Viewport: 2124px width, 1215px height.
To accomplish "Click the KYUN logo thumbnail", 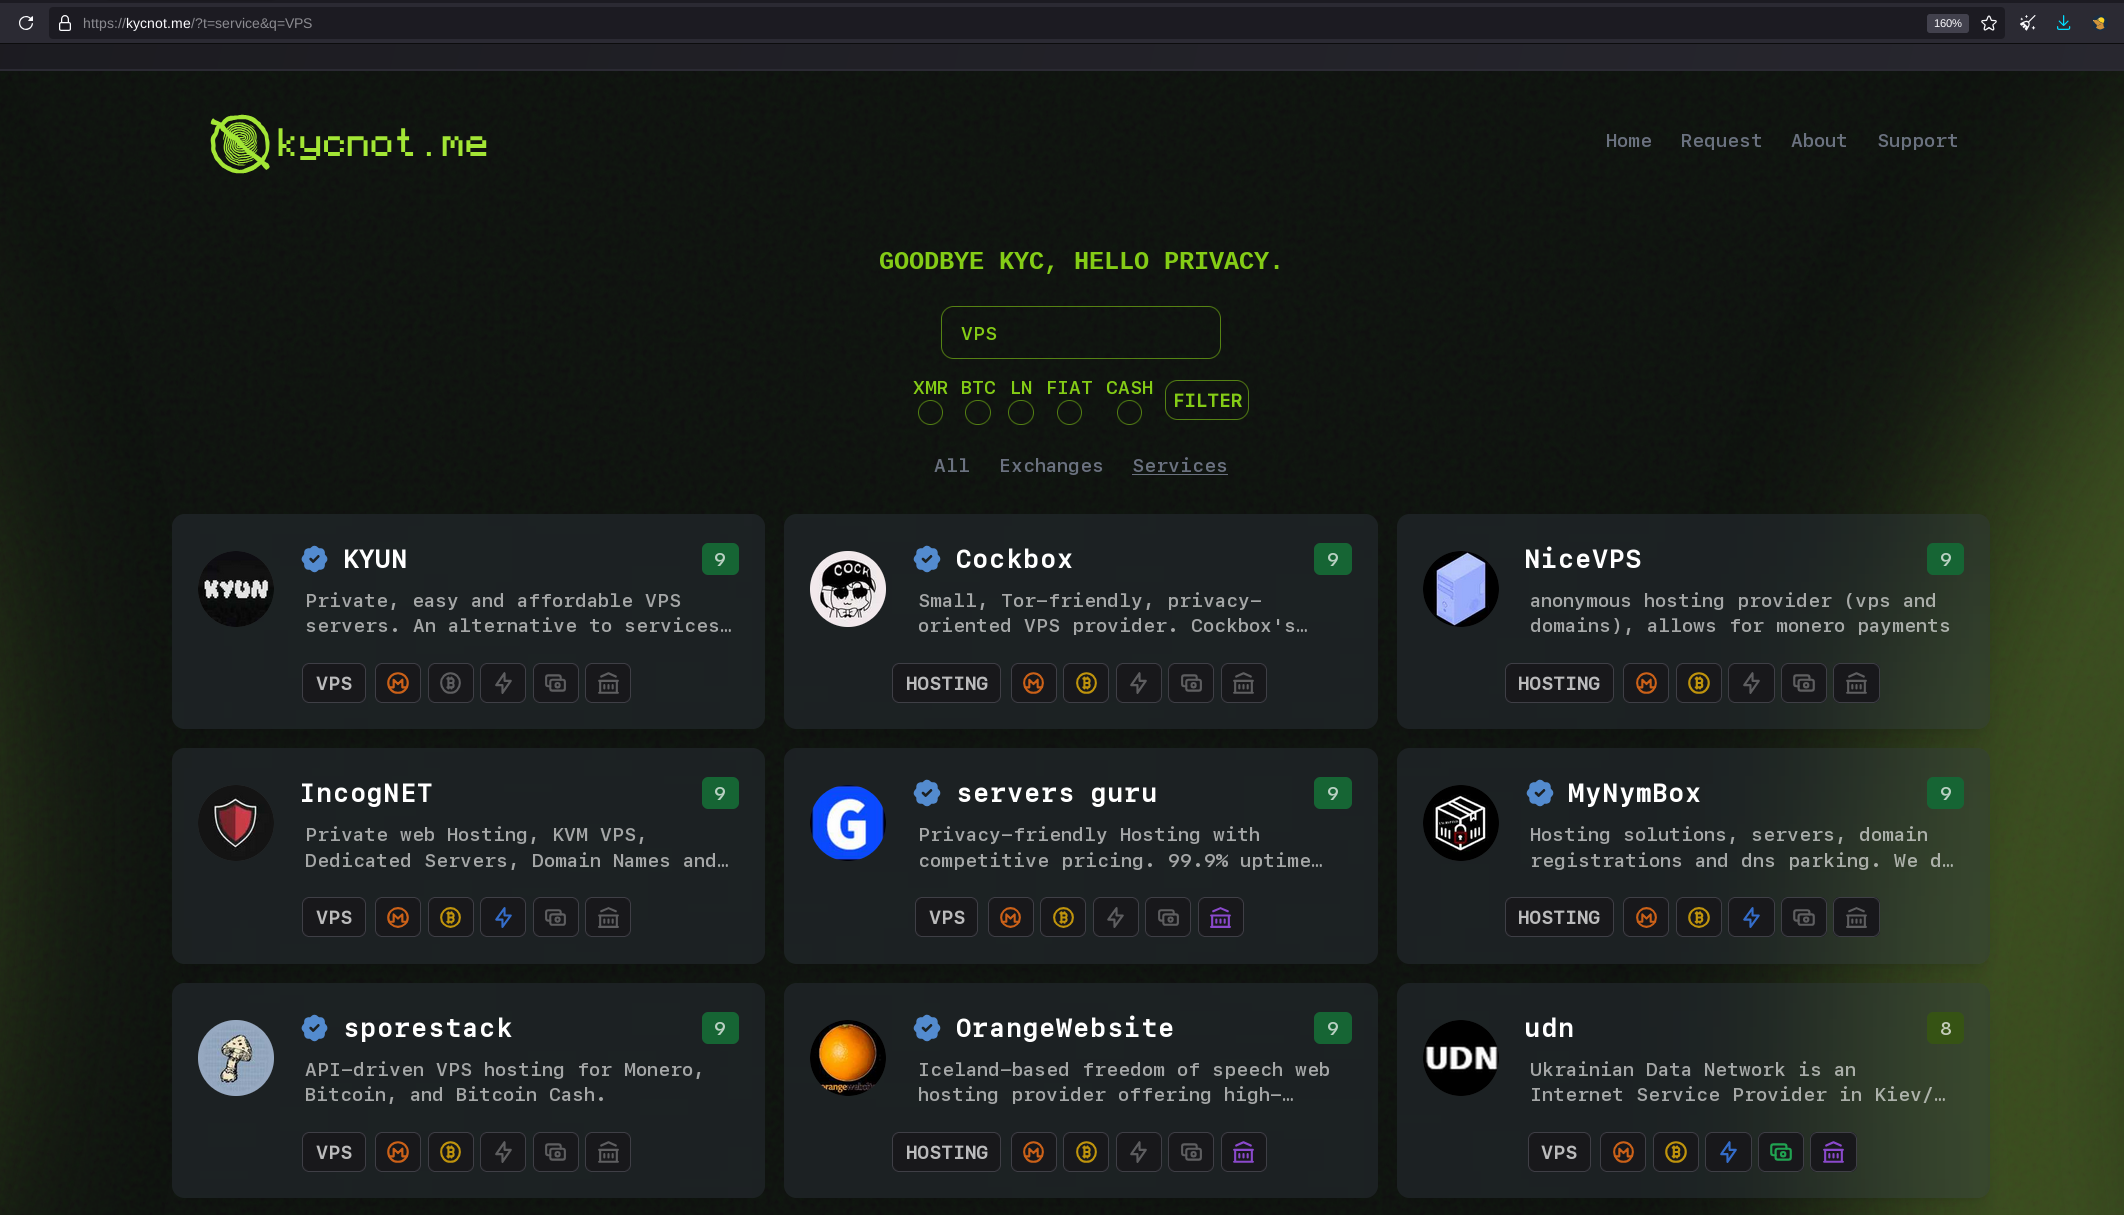I will pos(236,589).
